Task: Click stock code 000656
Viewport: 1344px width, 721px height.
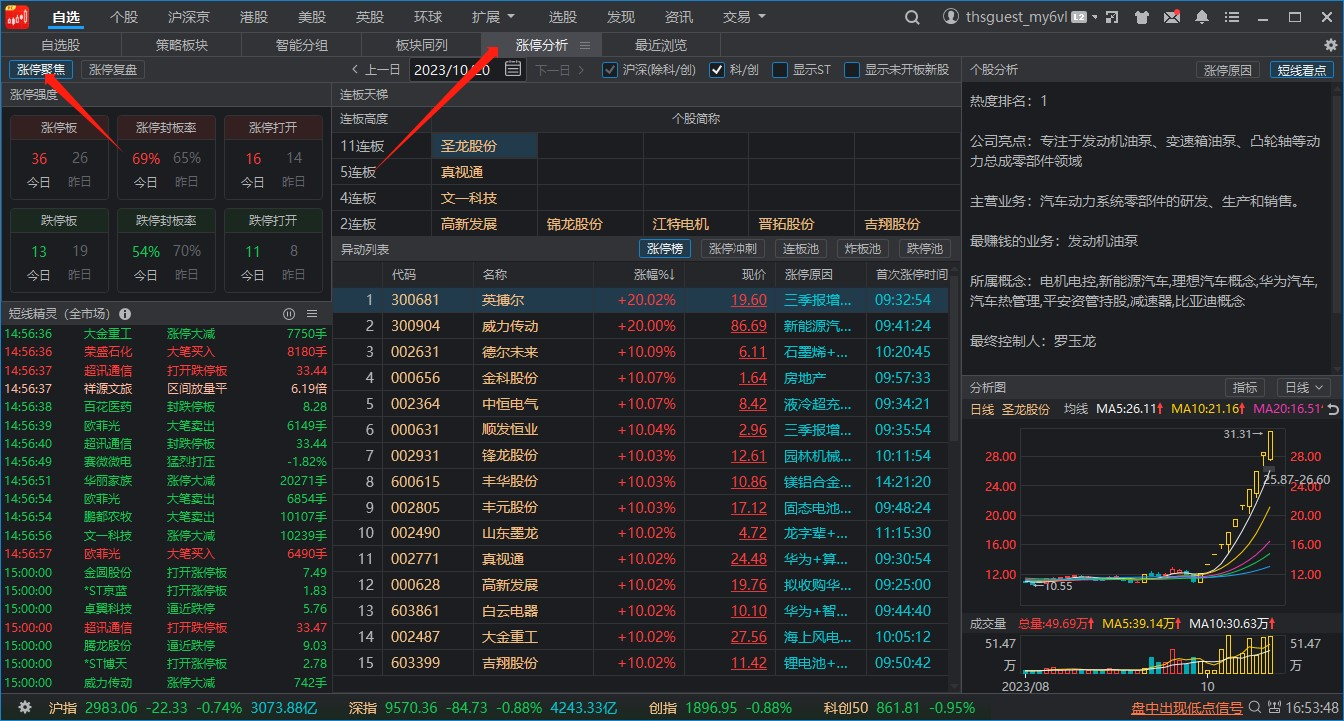Action: [416, 378]
